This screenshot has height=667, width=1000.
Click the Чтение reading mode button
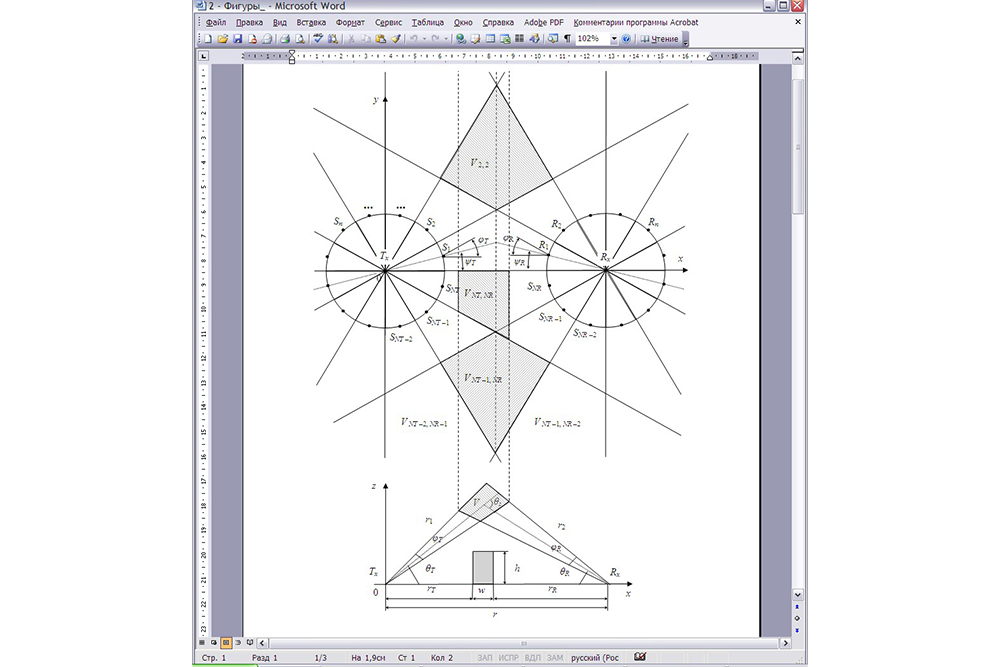click(x=659, y=39)
